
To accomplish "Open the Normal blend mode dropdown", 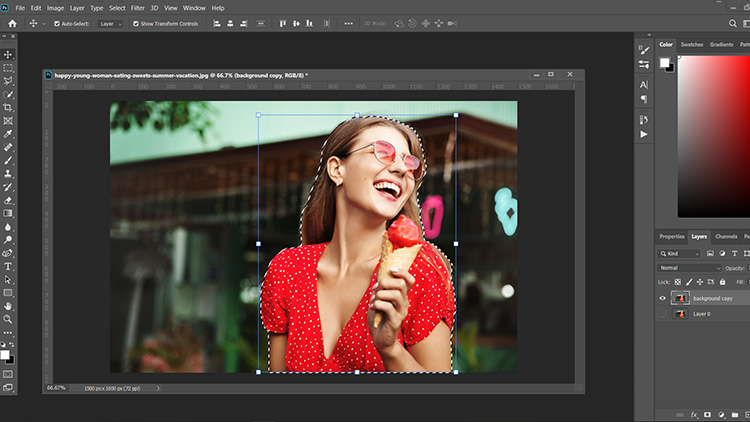I will 689,268.
